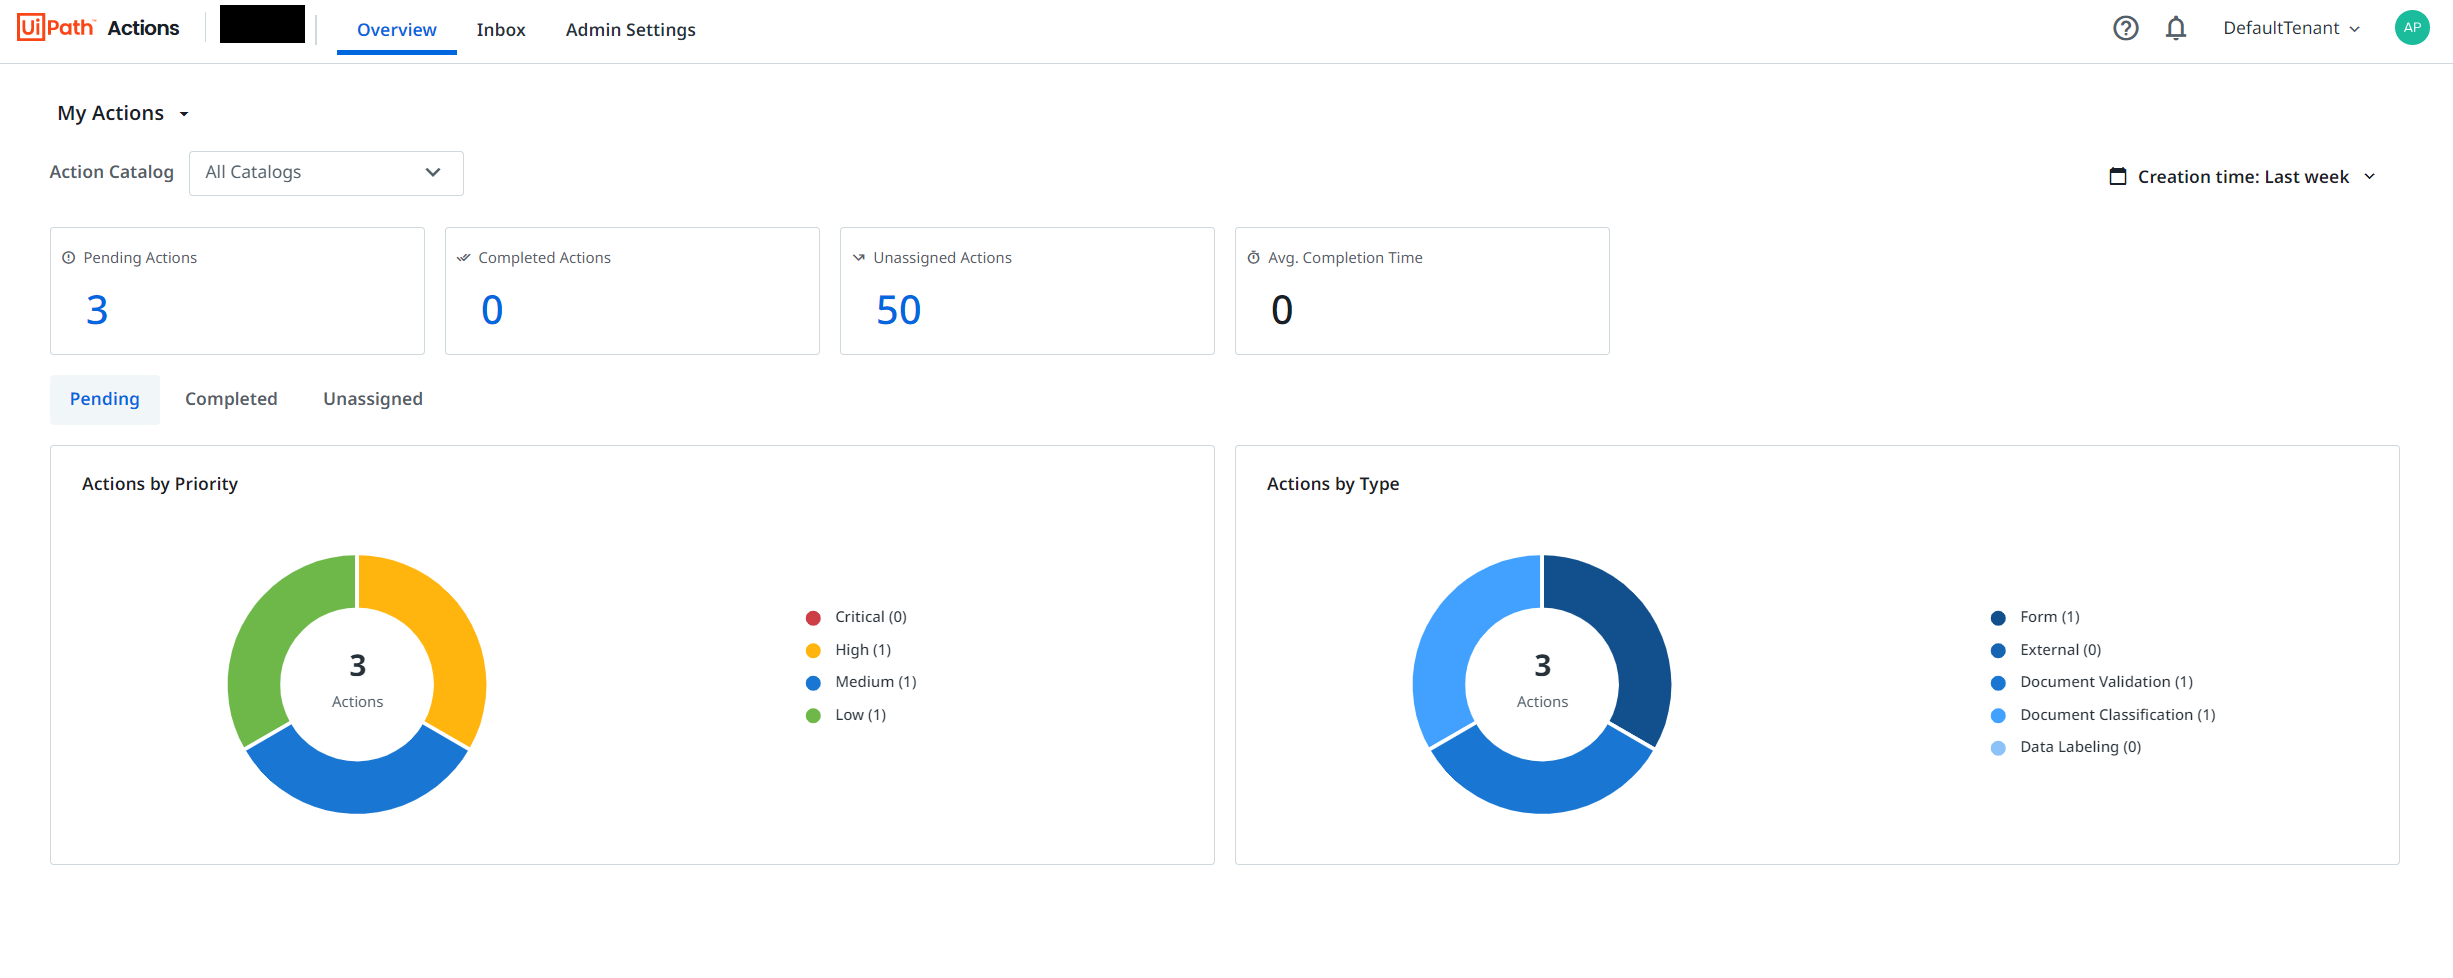Screen dimensions: 2453x978
Task: Expand the DefaultTenant selector
Action: (2290, 28)
